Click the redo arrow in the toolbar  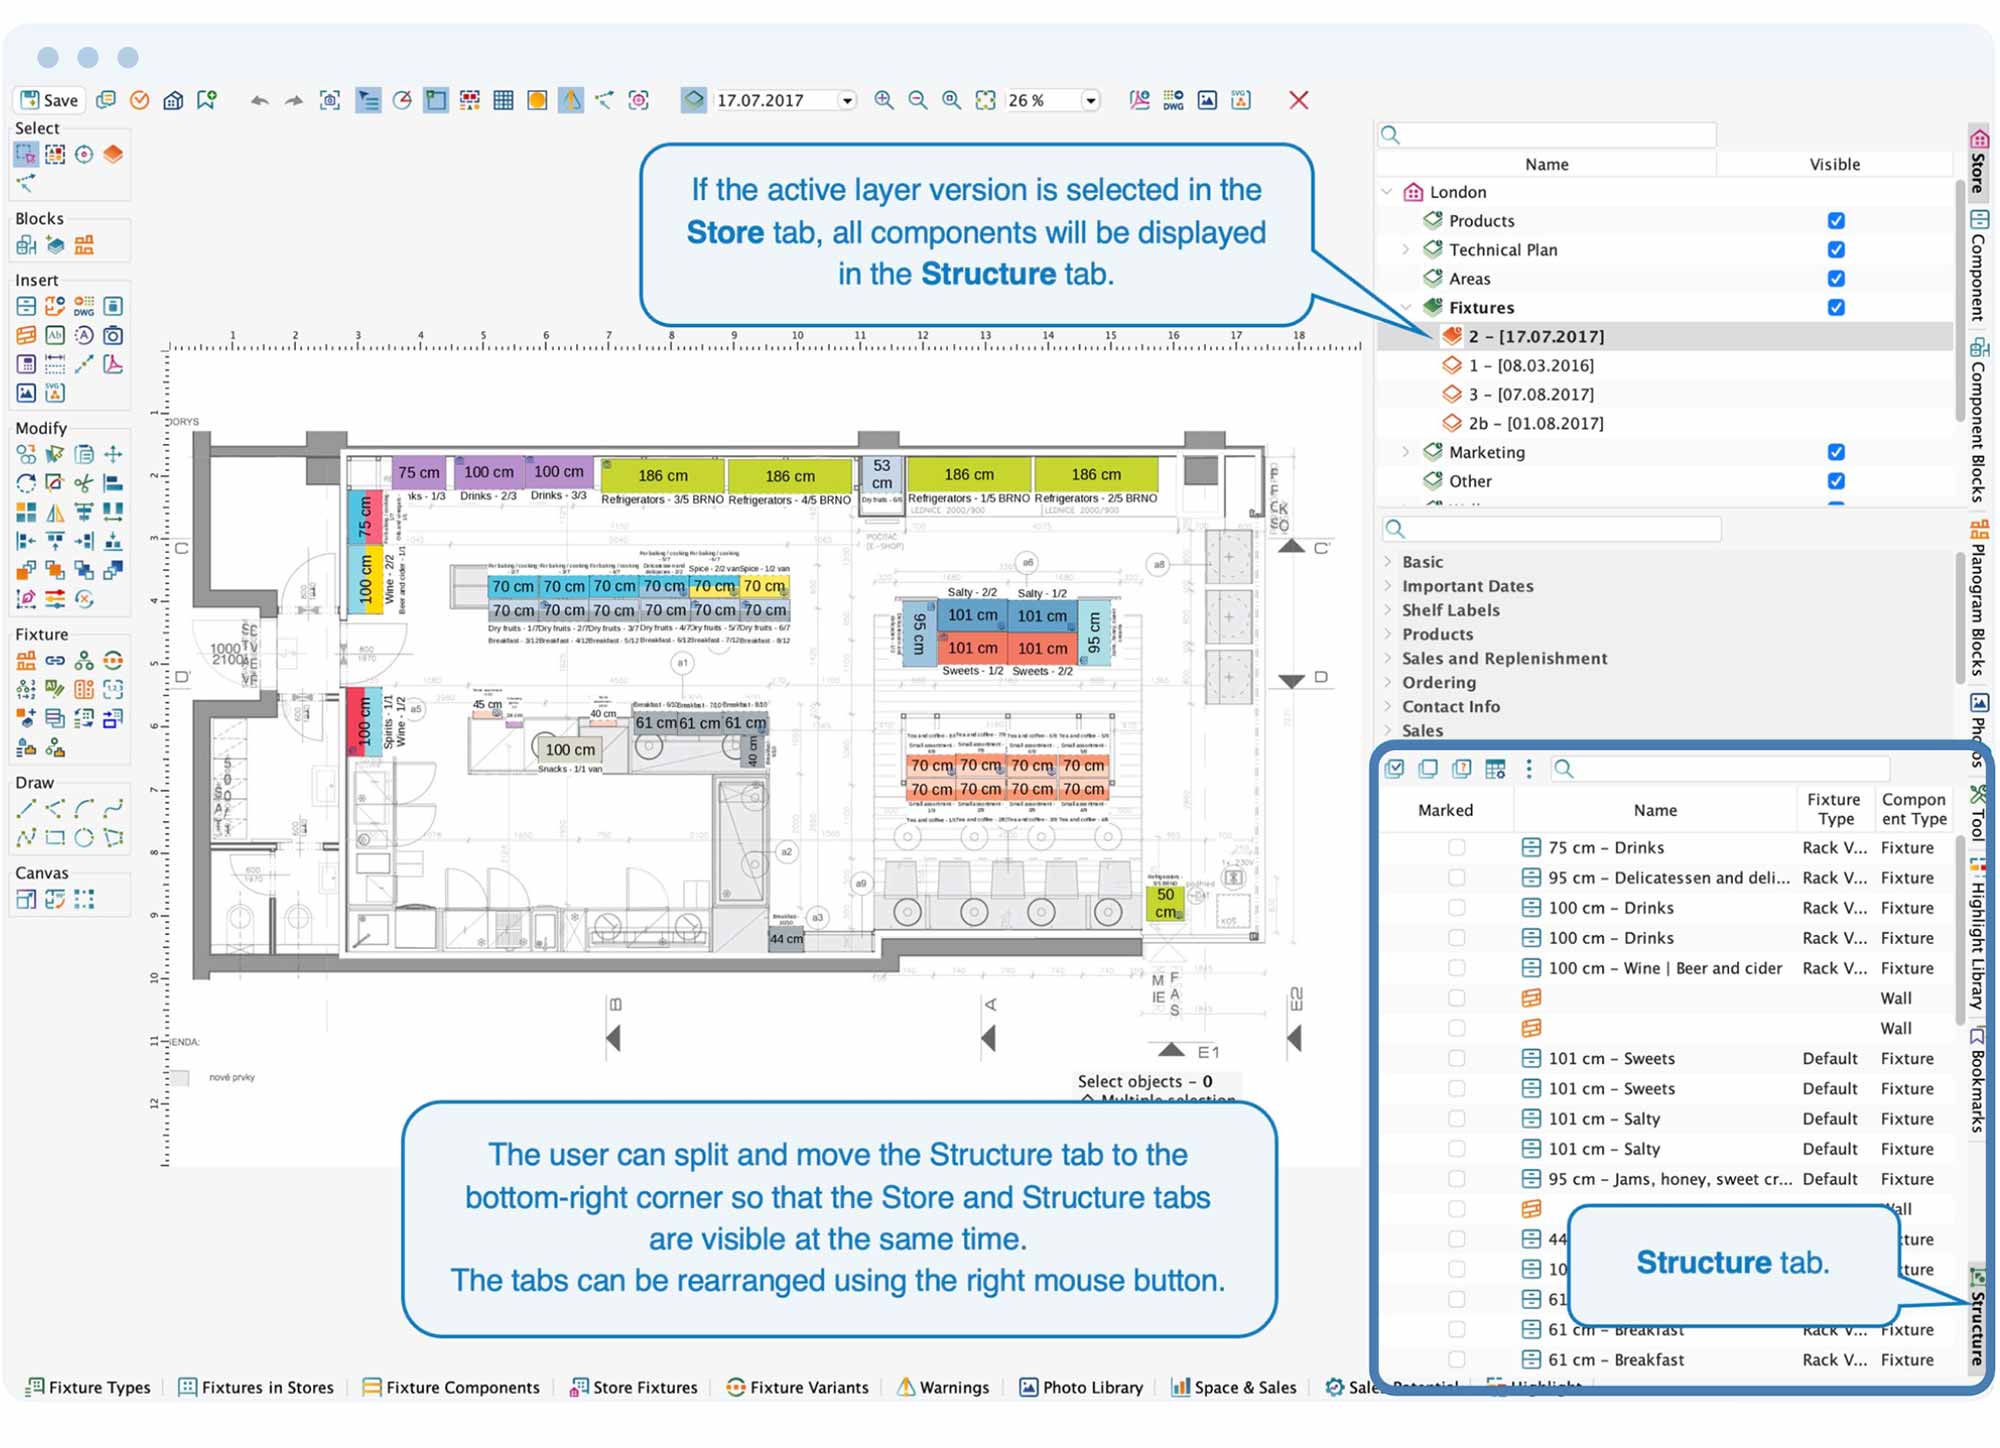pos(293,100)
